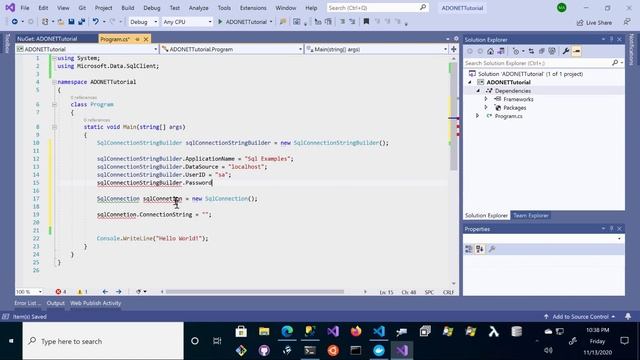Viewport: 640px width, 360px height.
Task: Switch to the NuGet: ADONETTutorial tab
Action: coord(47,39)
